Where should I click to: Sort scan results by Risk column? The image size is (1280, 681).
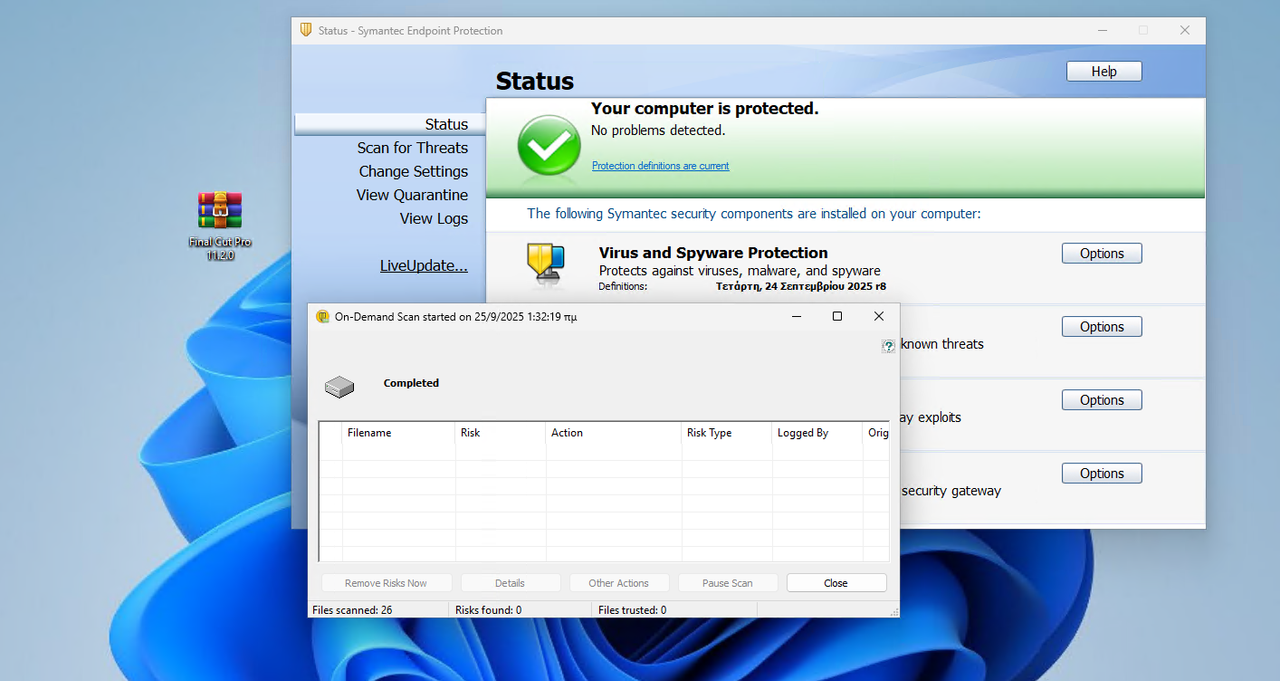tap(501, 433)
